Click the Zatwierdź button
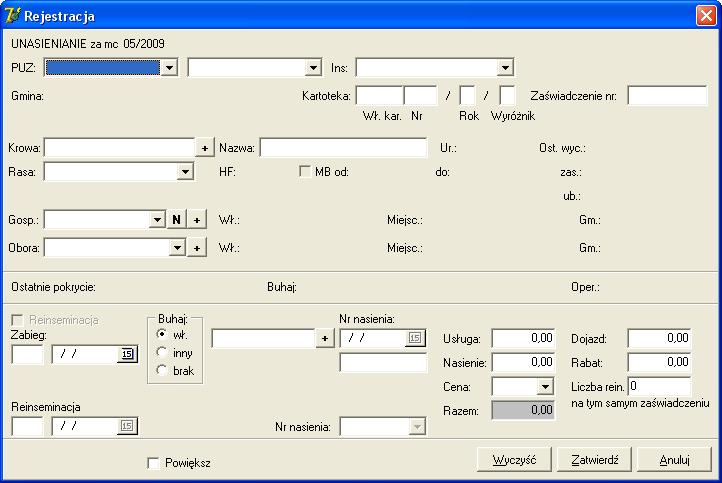This screenshot has width=722, height=483. point(594,460)
